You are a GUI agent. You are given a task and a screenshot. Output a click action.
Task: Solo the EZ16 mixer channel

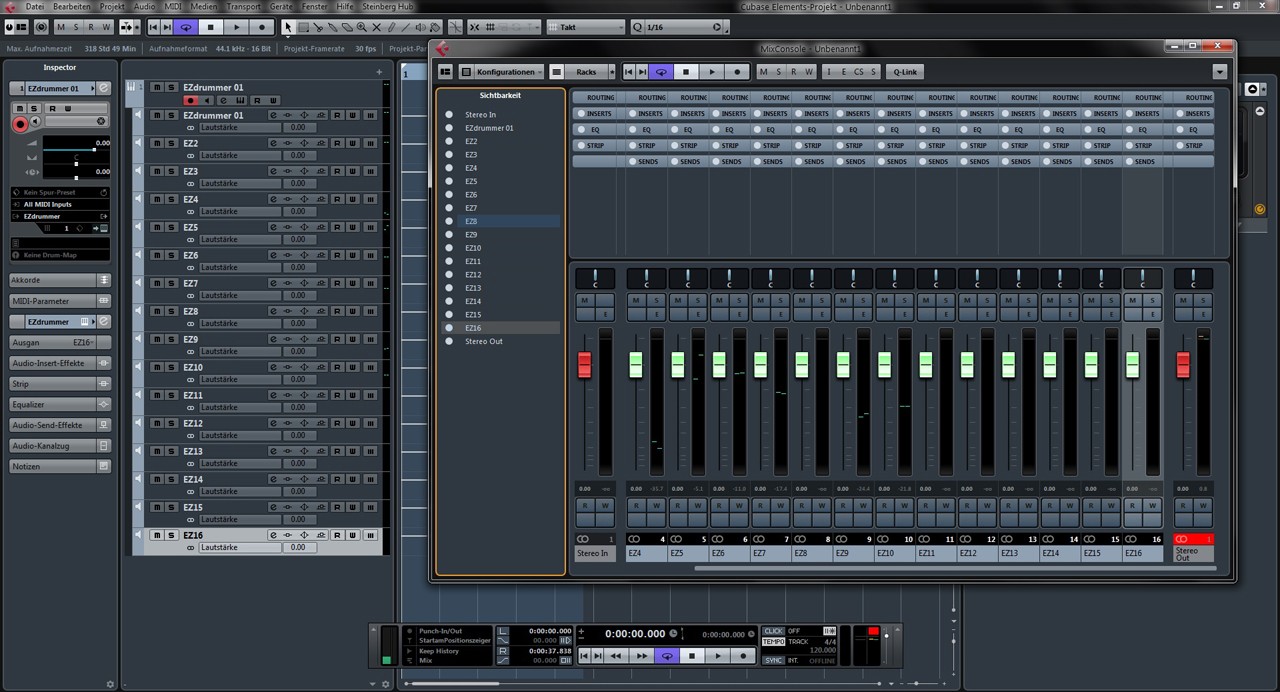[1153, 300]
